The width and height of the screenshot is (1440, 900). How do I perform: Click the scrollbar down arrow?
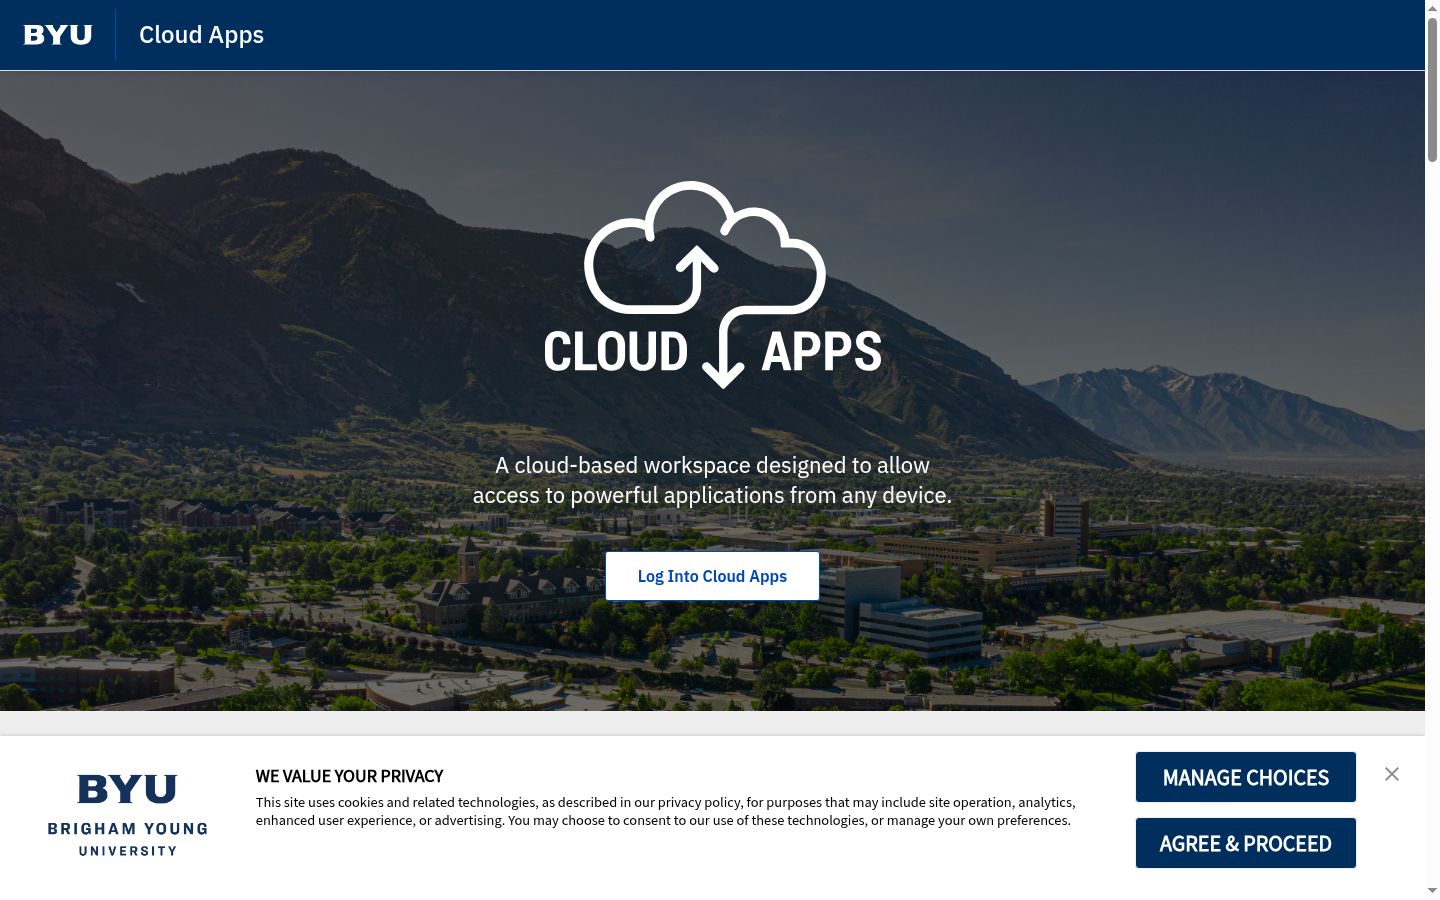point(1432,890)
